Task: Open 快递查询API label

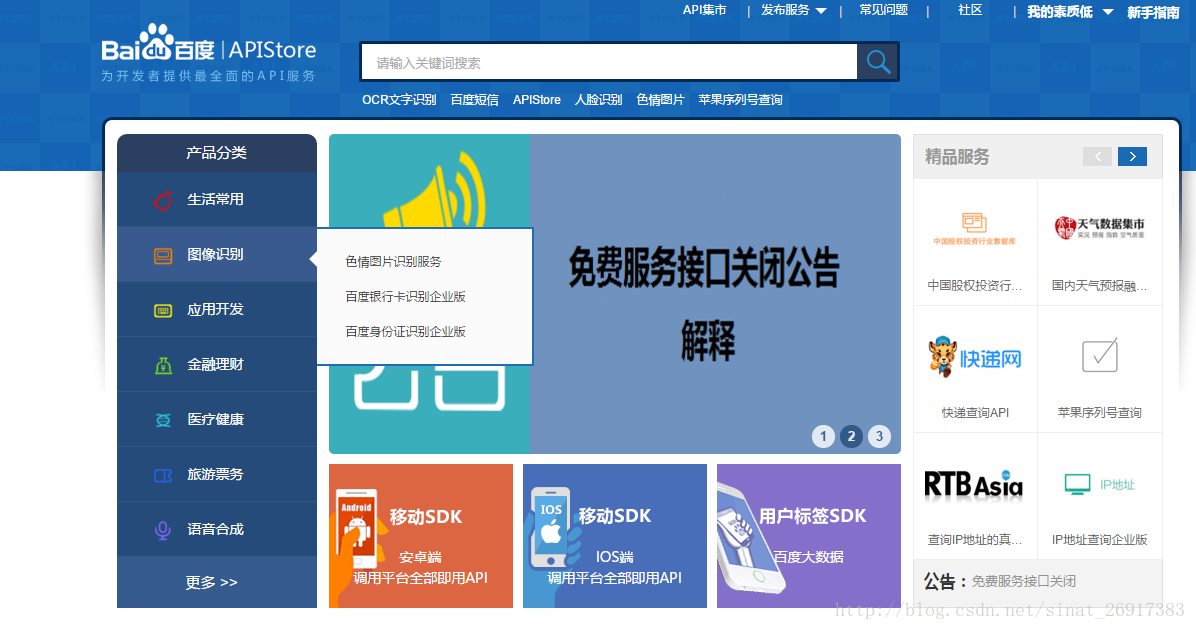Action: point(975,413)
